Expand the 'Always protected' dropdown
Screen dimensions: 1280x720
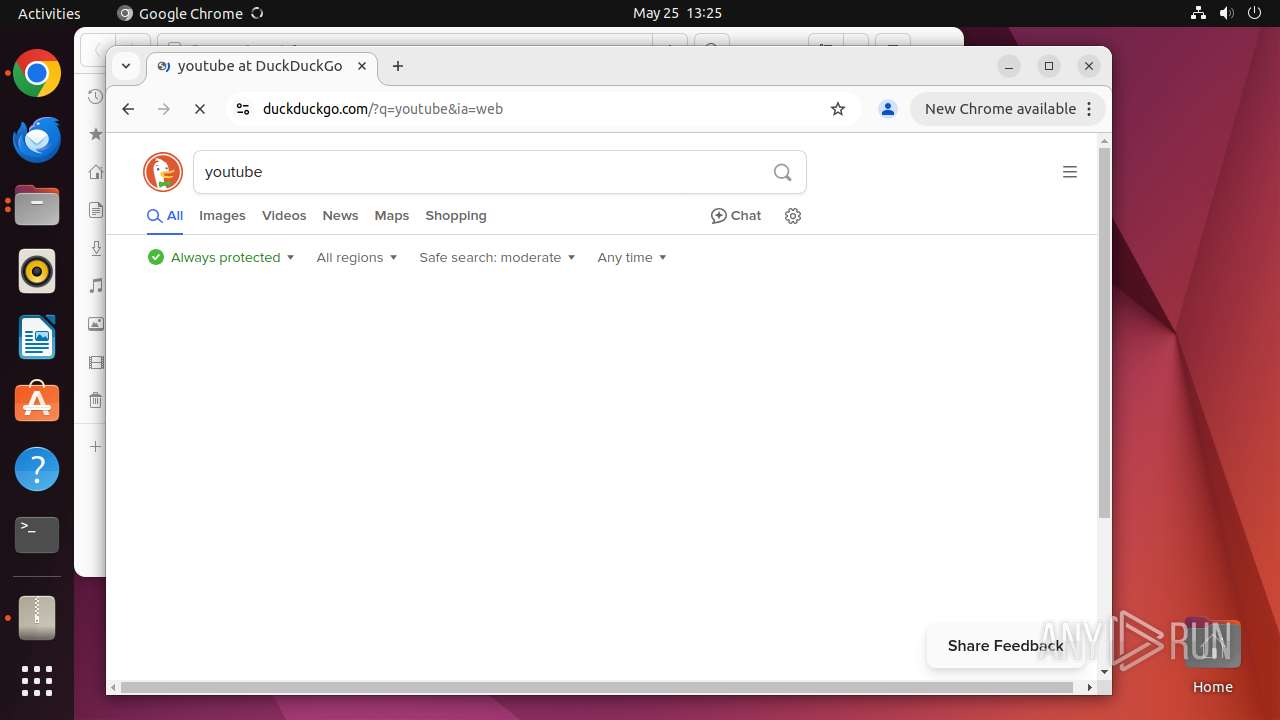click(x=221, y=258)
